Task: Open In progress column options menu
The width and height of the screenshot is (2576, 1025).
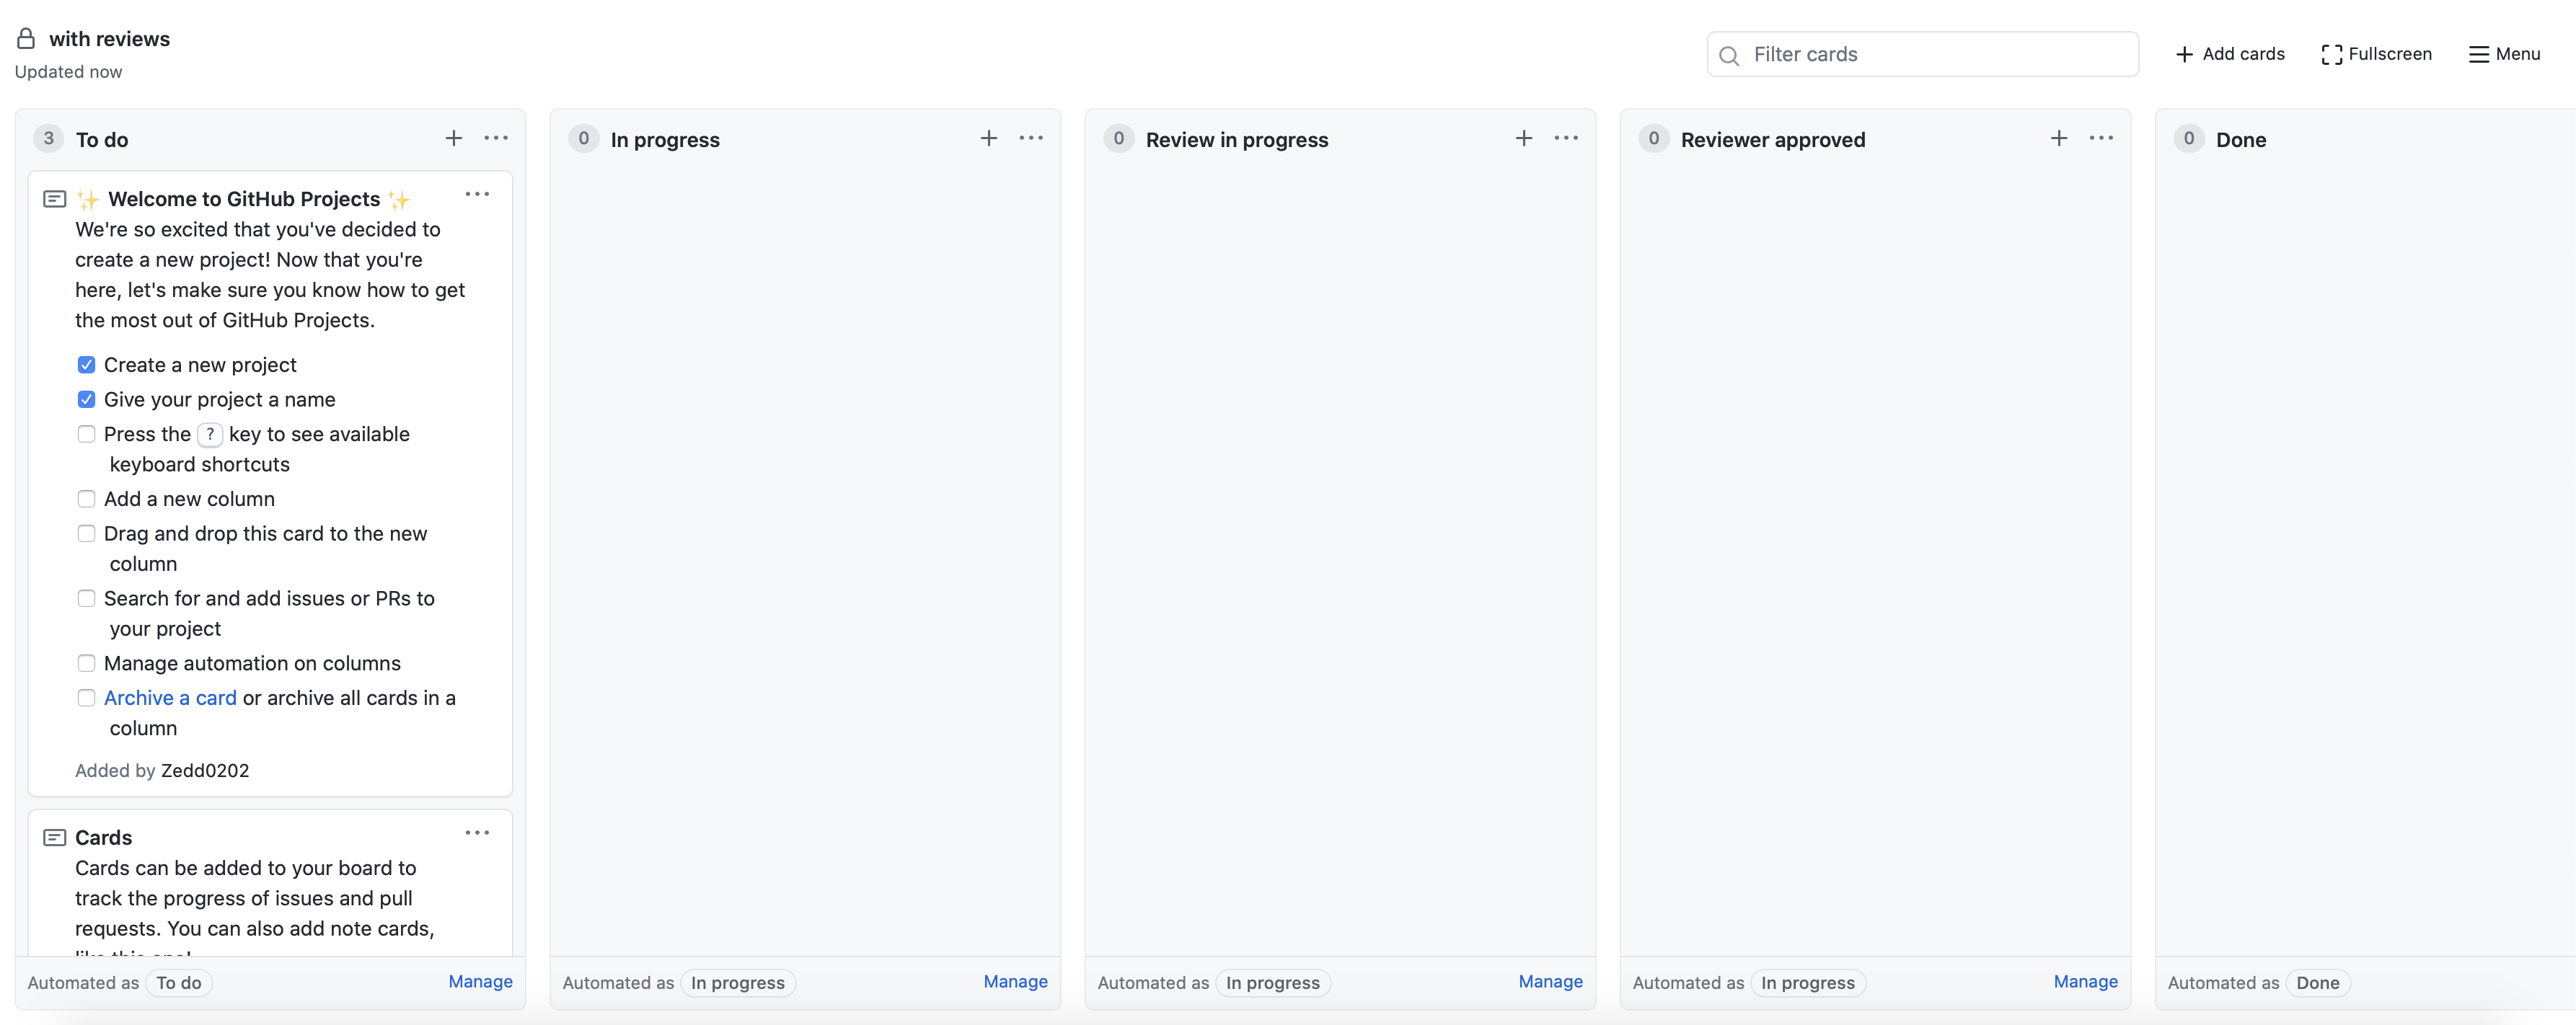Action: coord(1031,138)
